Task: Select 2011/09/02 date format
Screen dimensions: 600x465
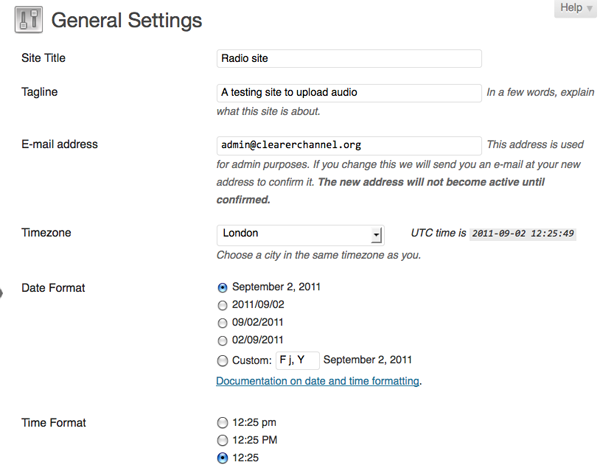Action: click(x=223, y=305)
